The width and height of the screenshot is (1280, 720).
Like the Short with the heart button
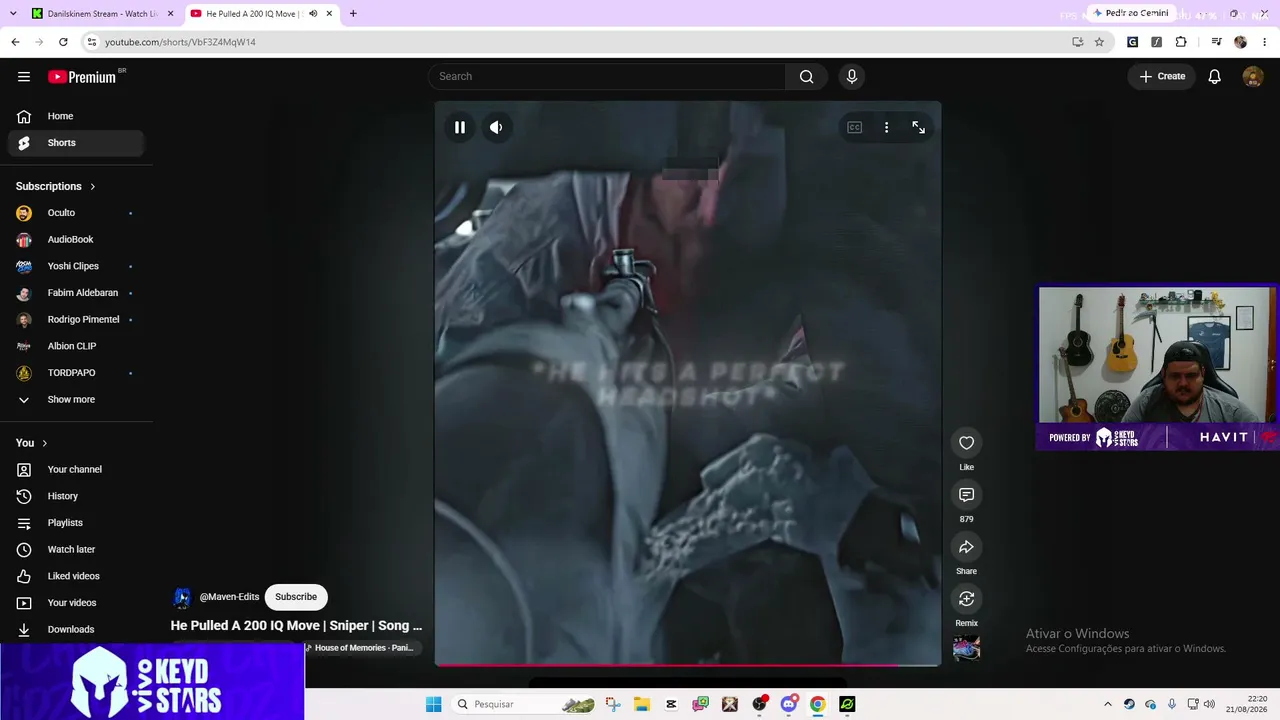pyautogui.click(x=966, y=443)
